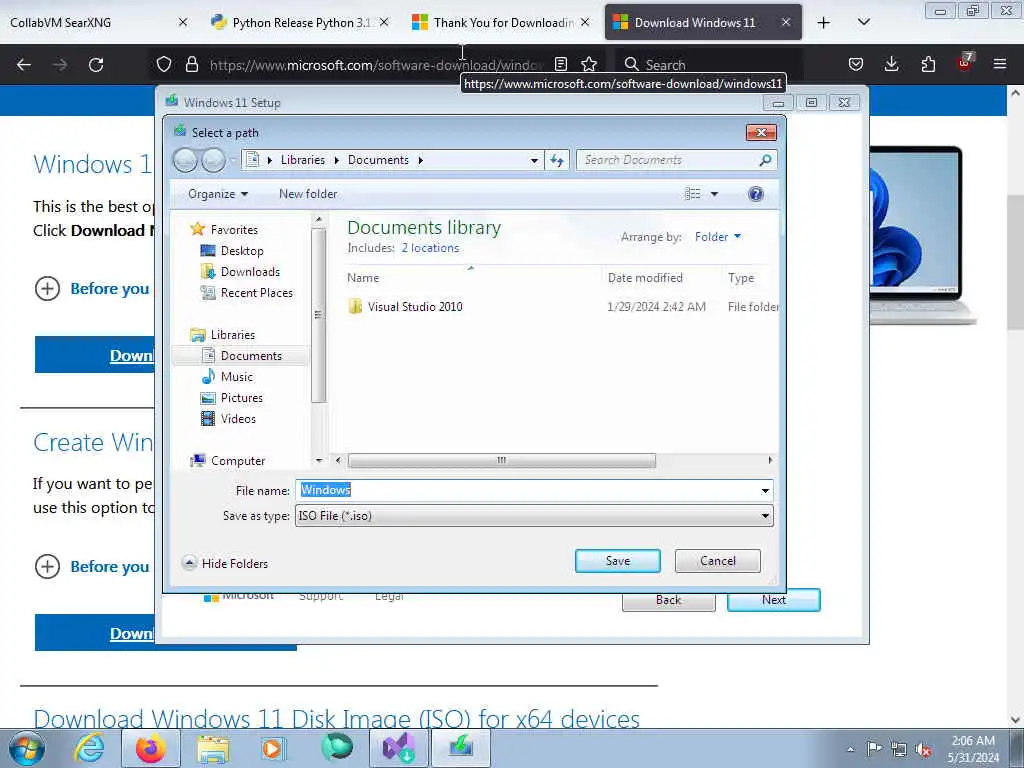Open the Pocket save icon
This screenshot has width=1024, height=768.
(856, 64)
